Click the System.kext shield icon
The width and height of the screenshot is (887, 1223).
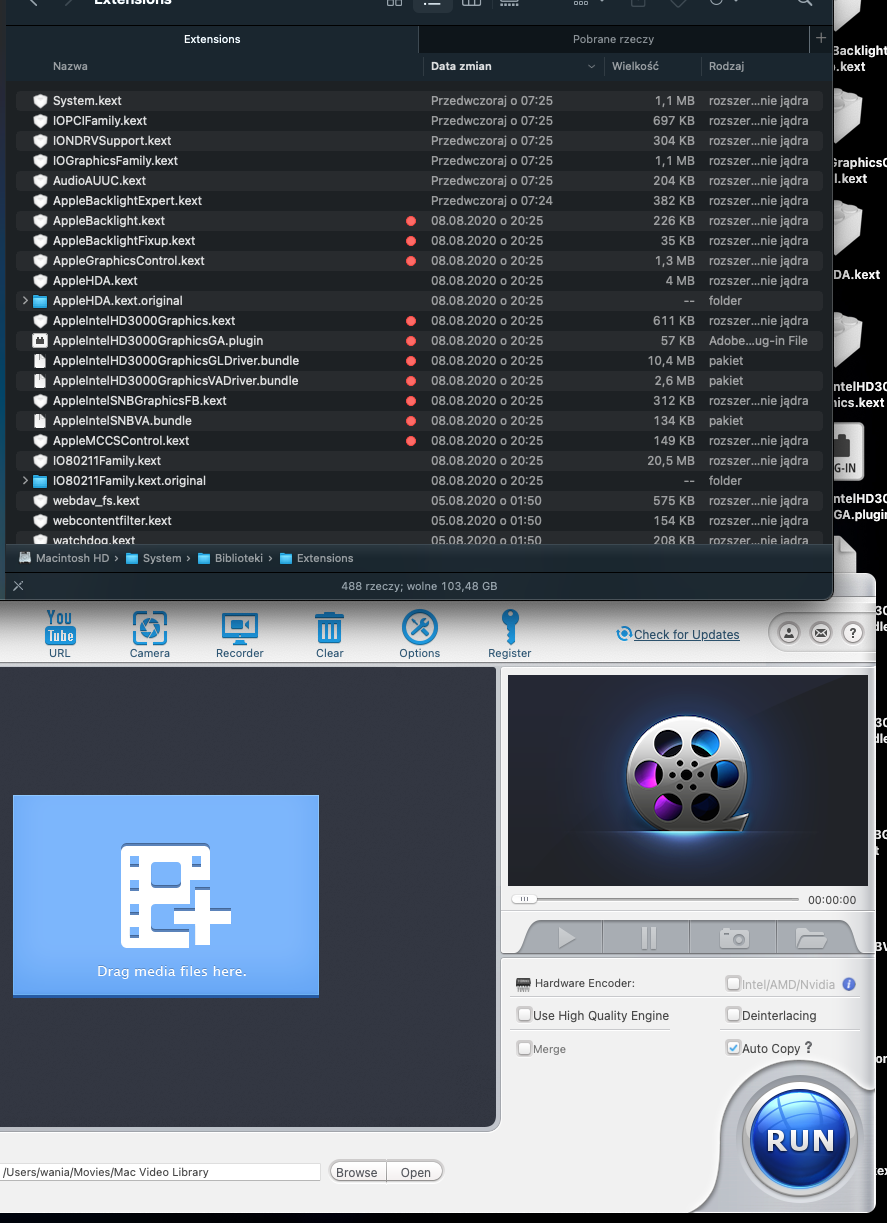click(x=40, y=101)
